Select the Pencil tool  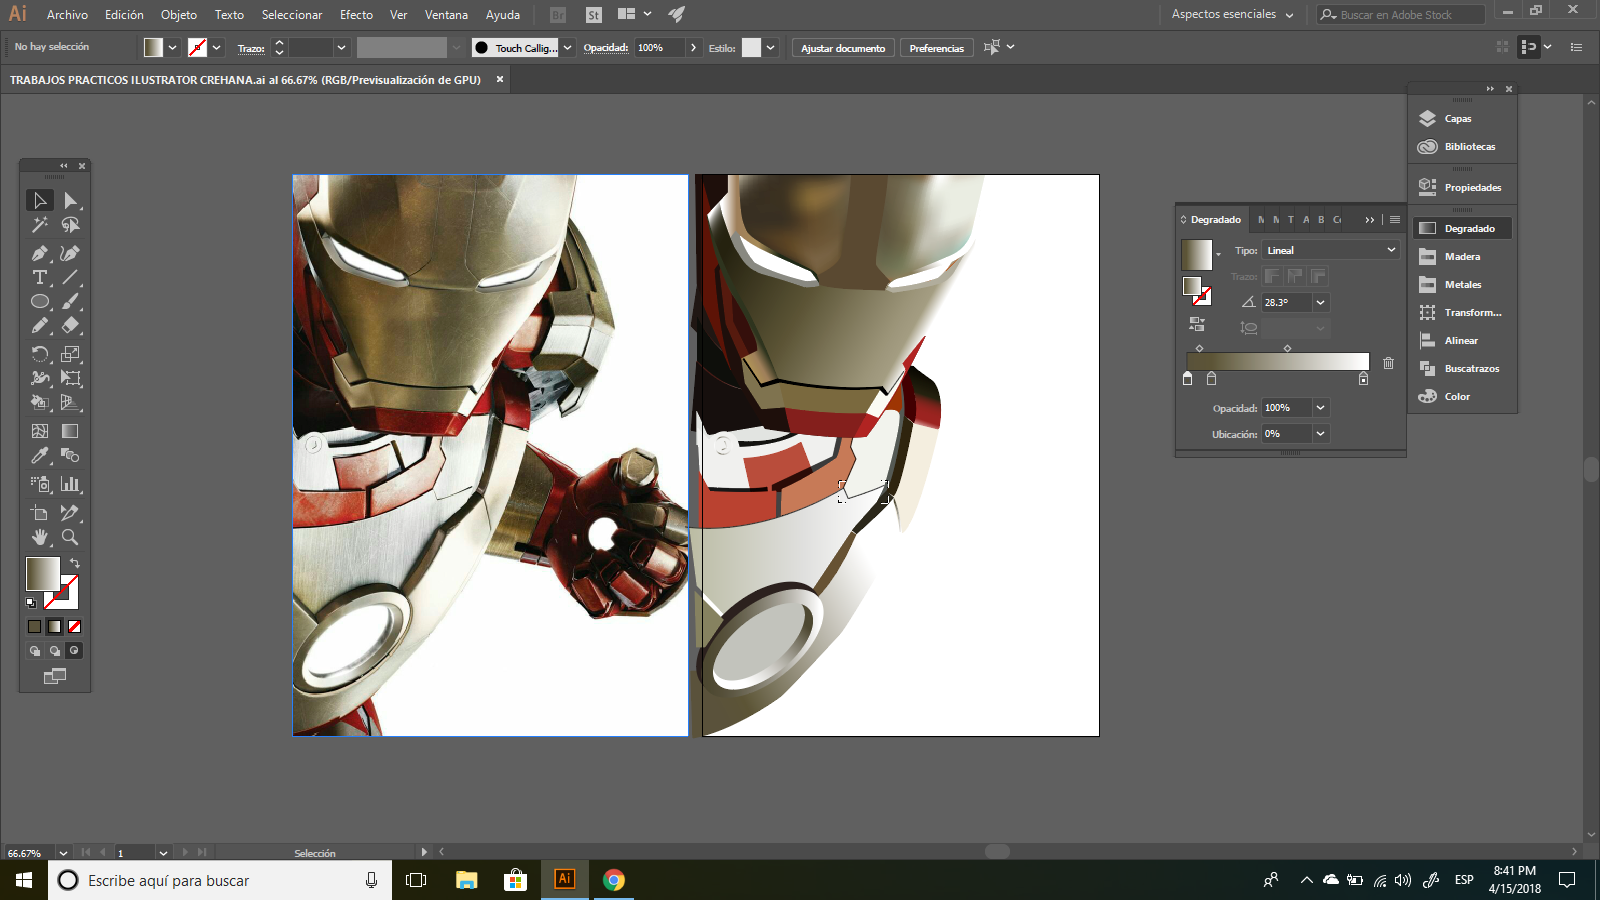(x=40, y=325)
